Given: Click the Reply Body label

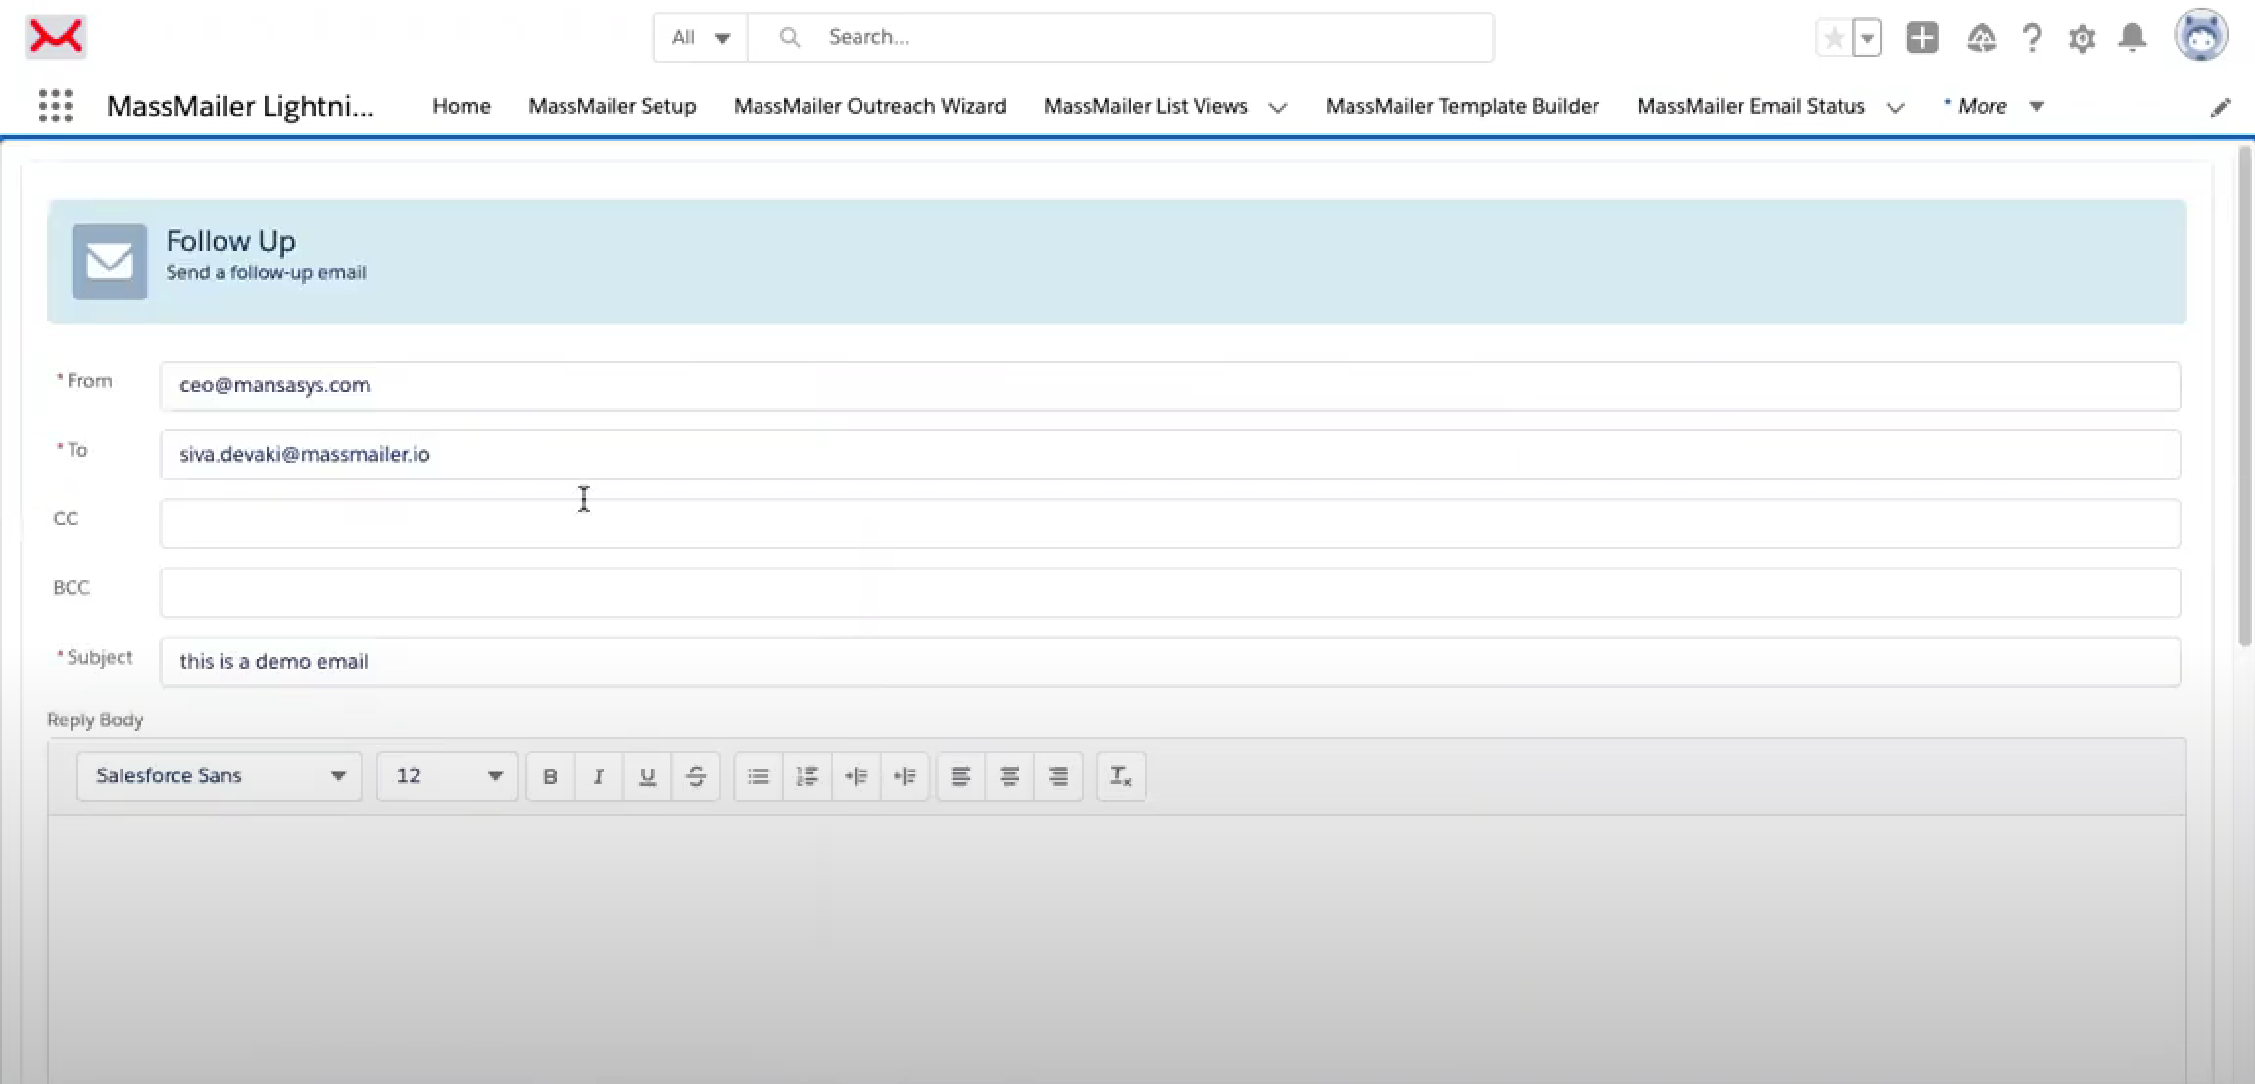Looking at the screenshot, I should [x=95, y=720].
